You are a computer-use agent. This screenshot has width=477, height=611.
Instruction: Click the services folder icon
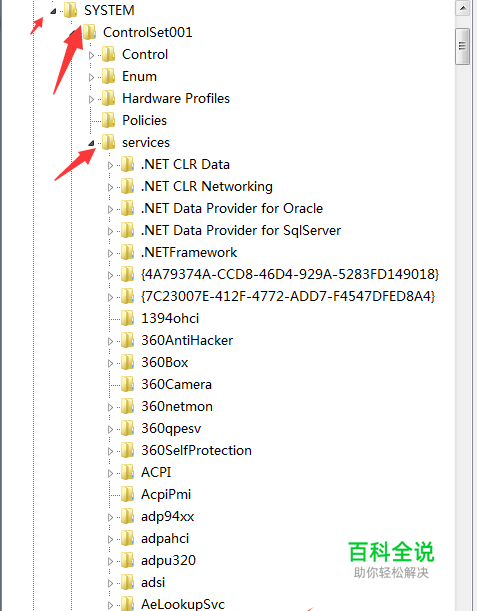pyautogui.click(x=108, y=142)
